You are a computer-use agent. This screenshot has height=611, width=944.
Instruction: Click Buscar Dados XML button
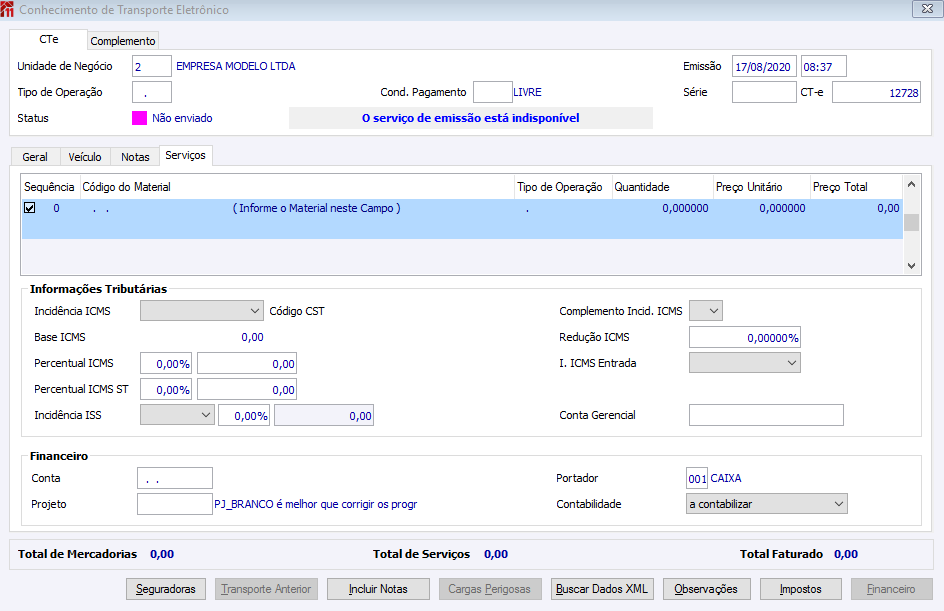pos(603,589)
